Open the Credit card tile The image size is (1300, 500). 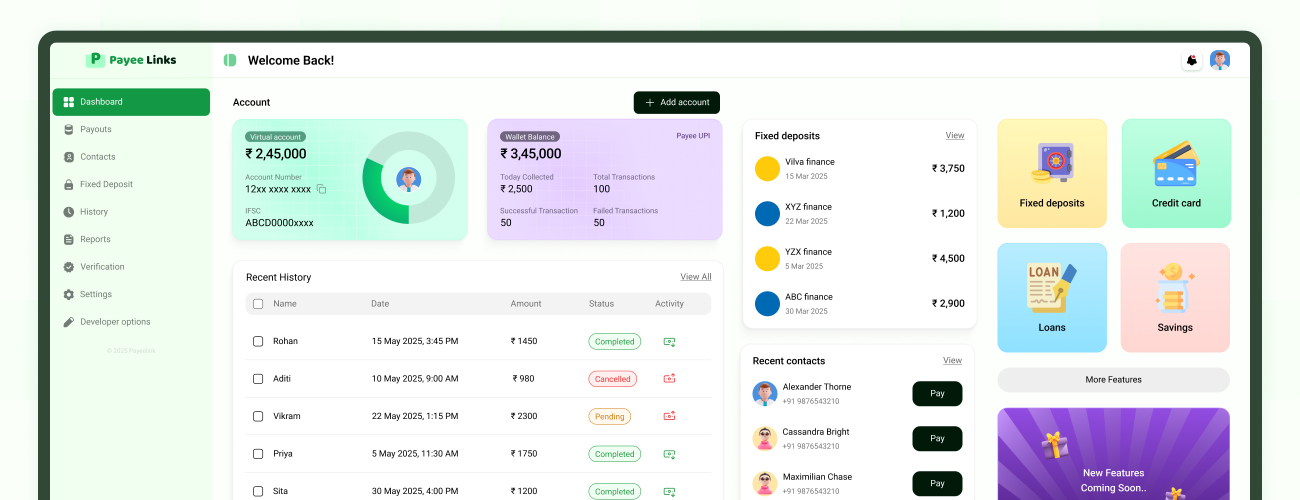[1176, 173]
